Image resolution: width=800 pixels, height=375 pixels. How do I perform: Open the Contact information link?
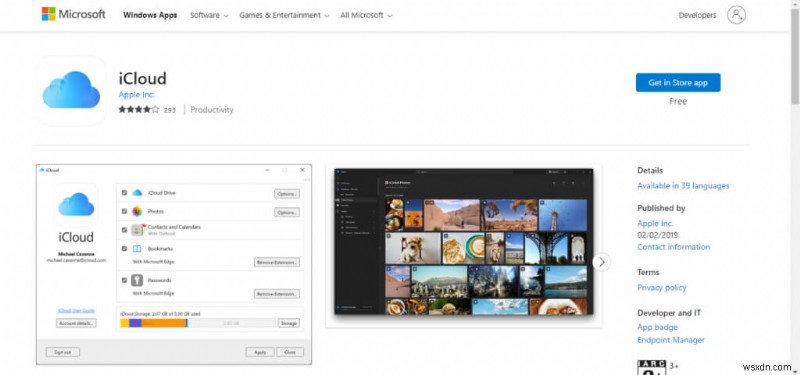point(673,247)
